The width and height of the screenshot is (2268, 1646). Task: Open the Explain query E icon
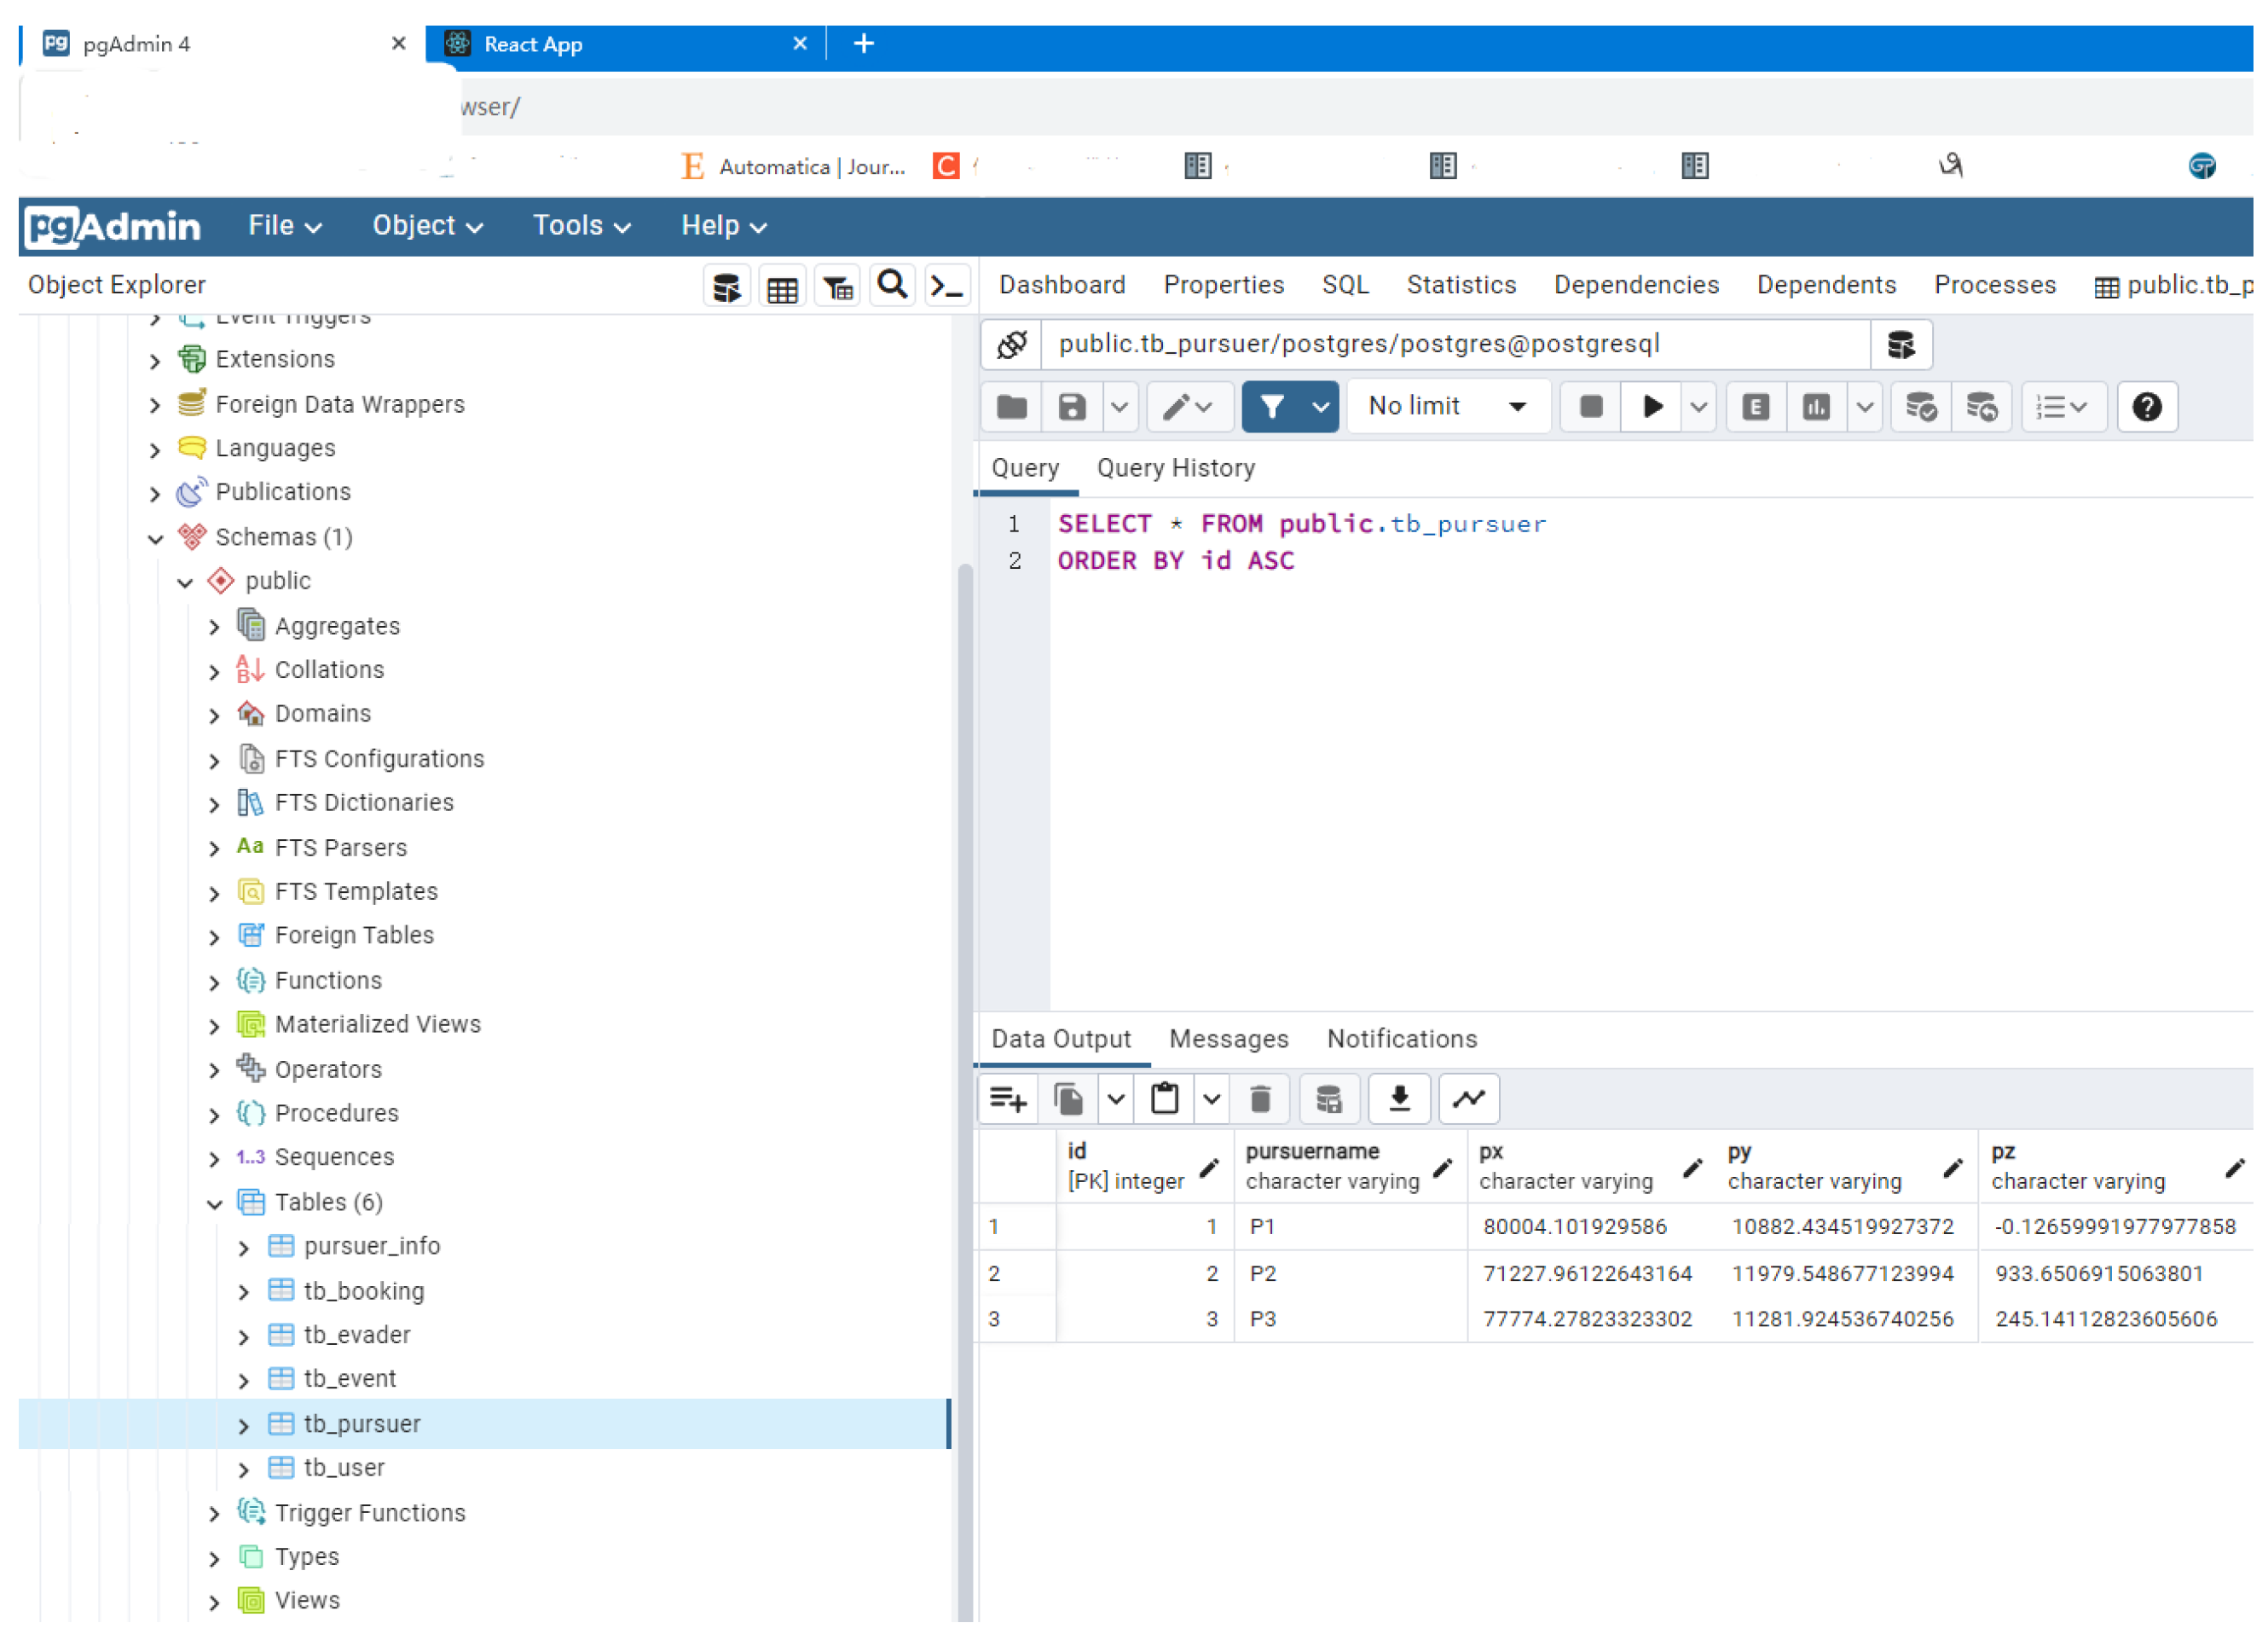pos(1756,407)
